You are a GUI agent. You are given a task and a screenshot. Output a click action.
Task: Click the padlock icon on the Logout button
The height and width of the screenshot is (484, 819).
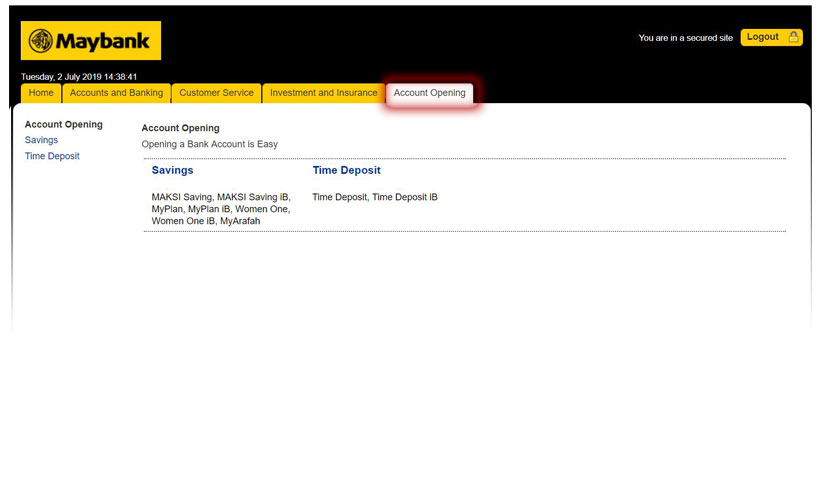click(x=793, y=37)
